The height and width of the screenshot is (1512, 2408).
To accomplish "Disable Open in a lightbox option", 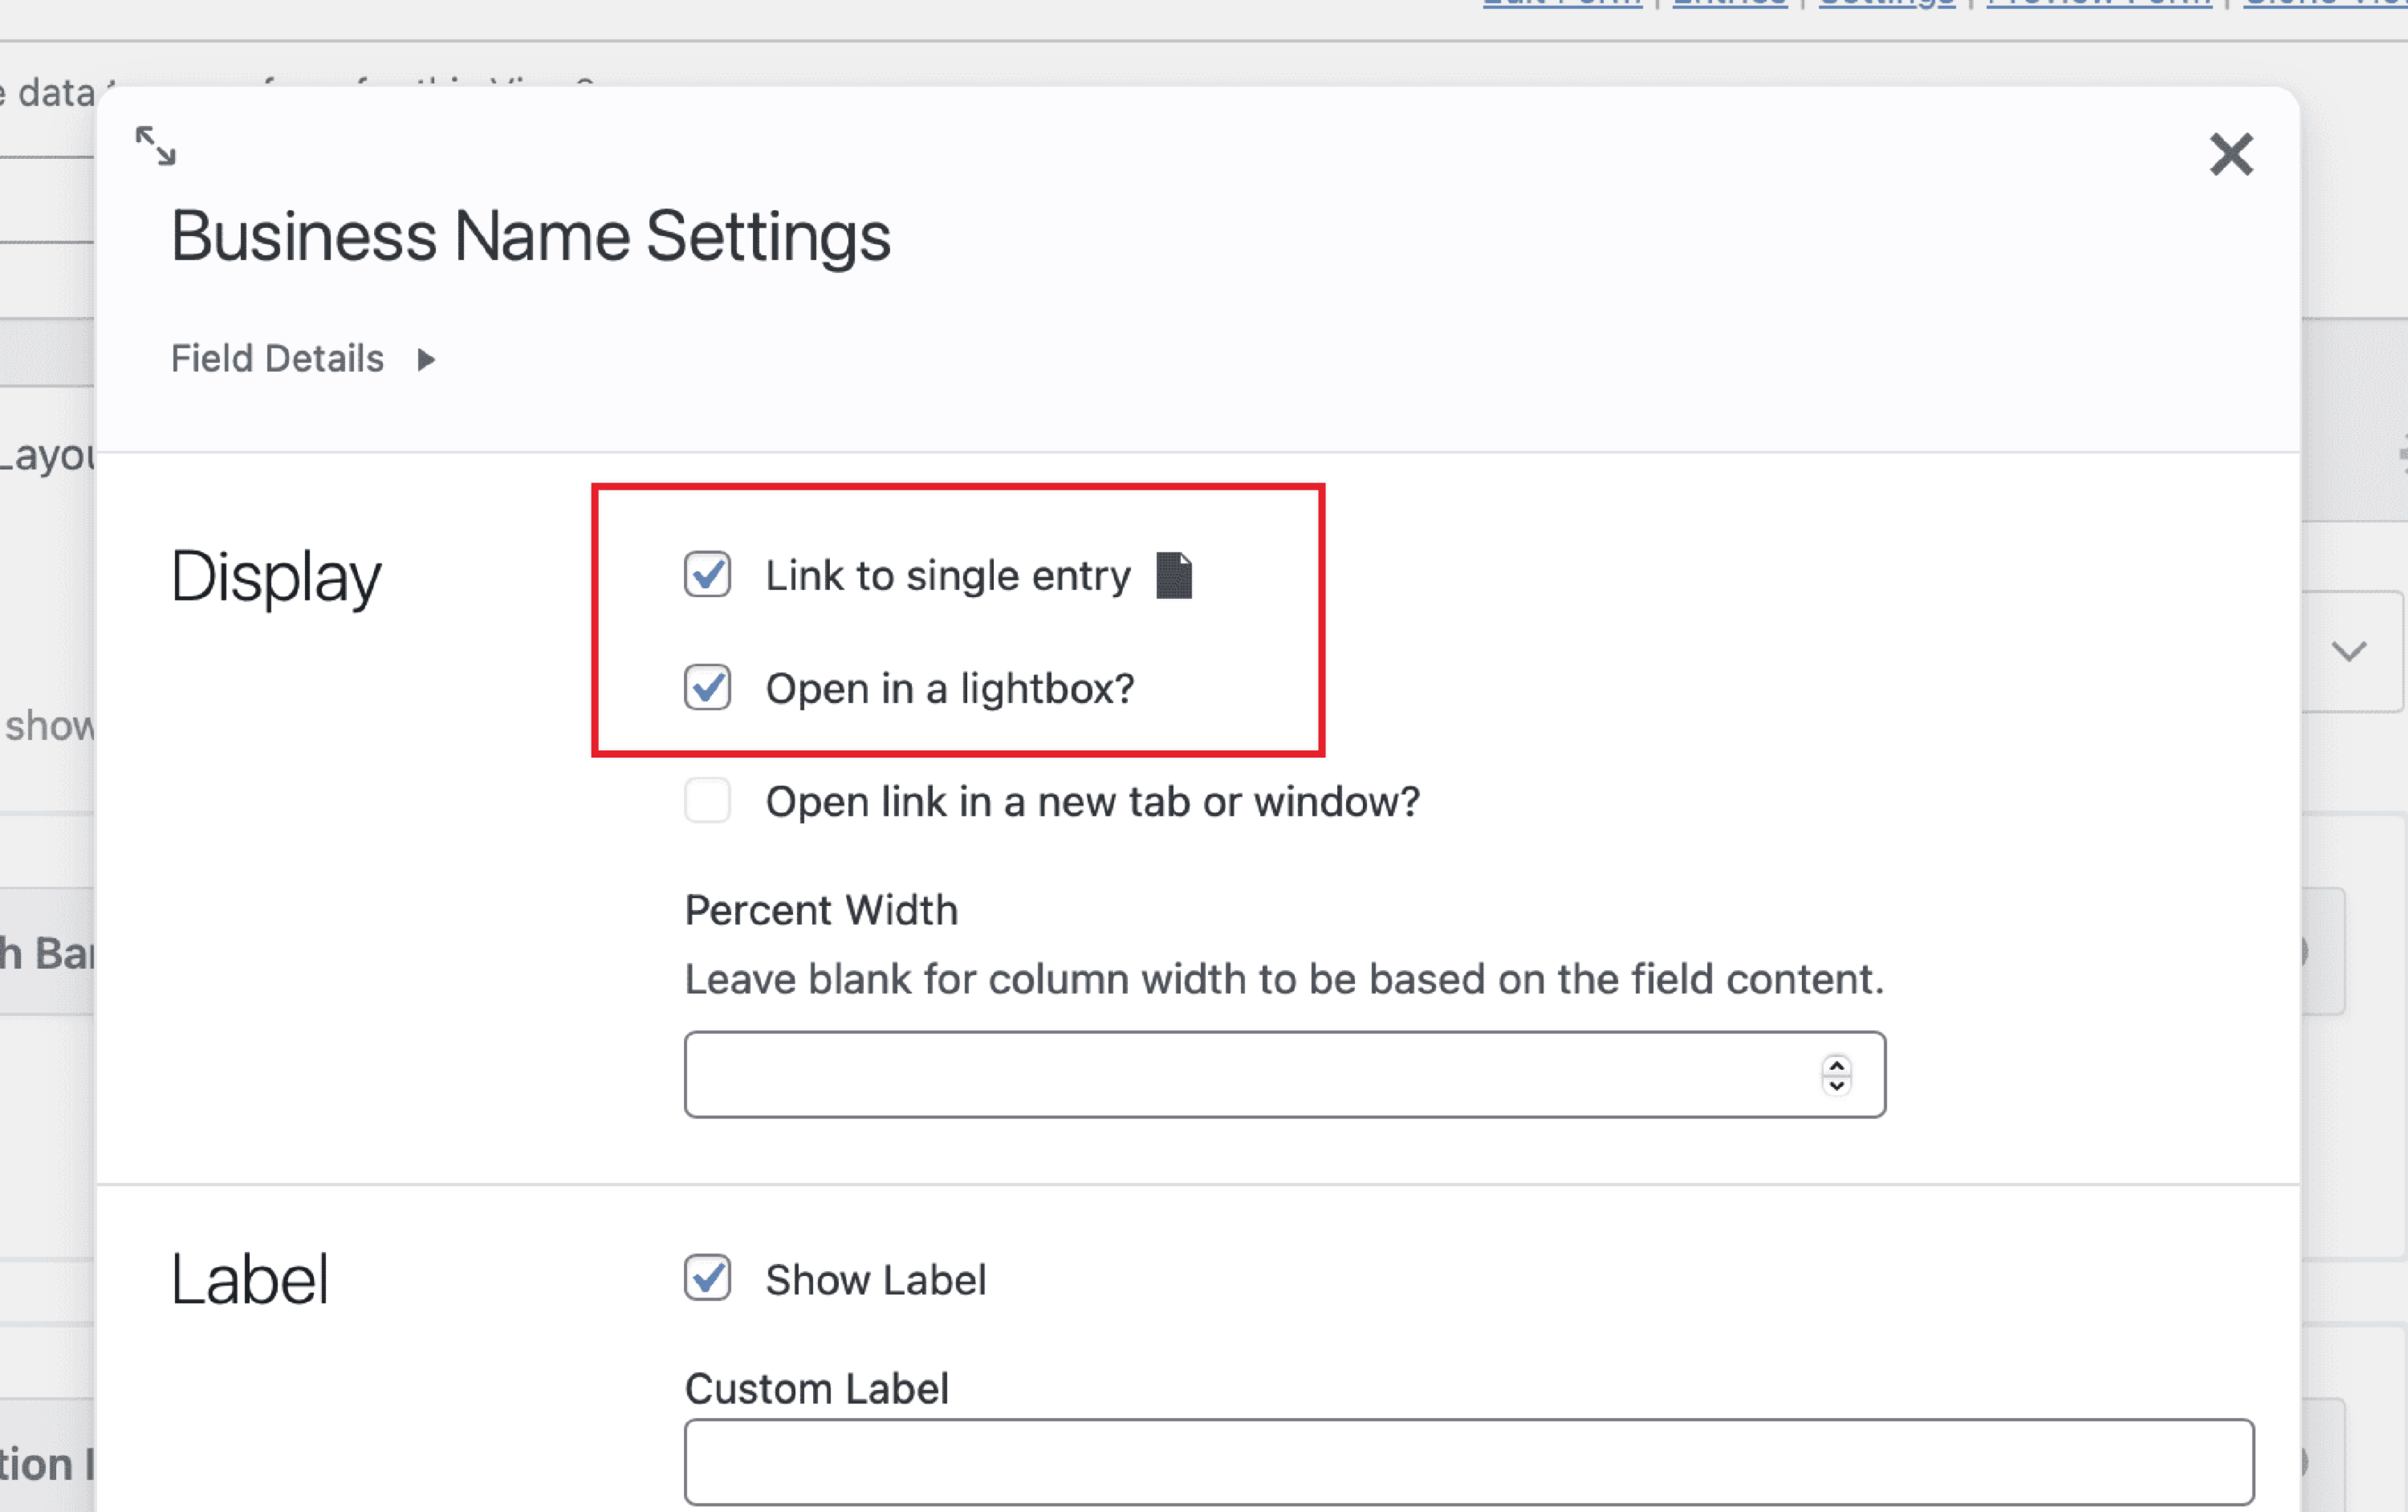I will (x=707, y=688).
